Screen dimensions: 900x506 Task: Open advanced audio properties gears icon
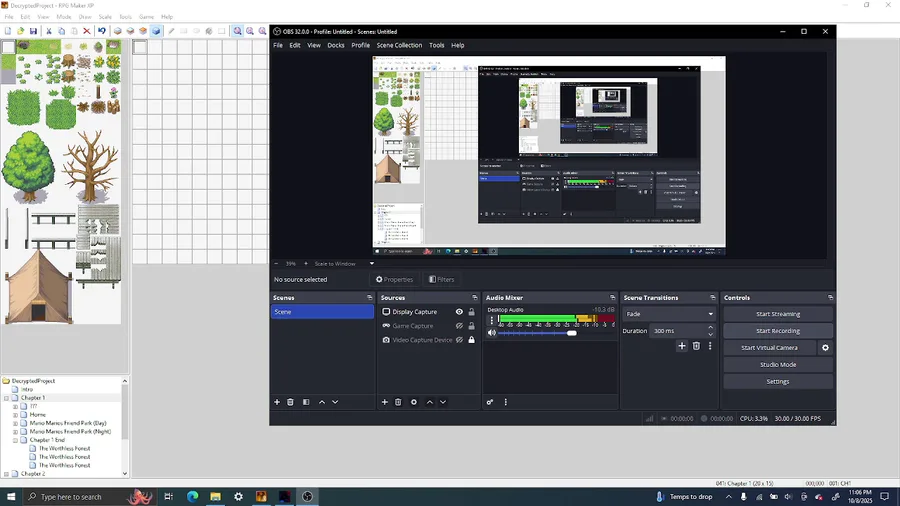(x=490, y=402)
